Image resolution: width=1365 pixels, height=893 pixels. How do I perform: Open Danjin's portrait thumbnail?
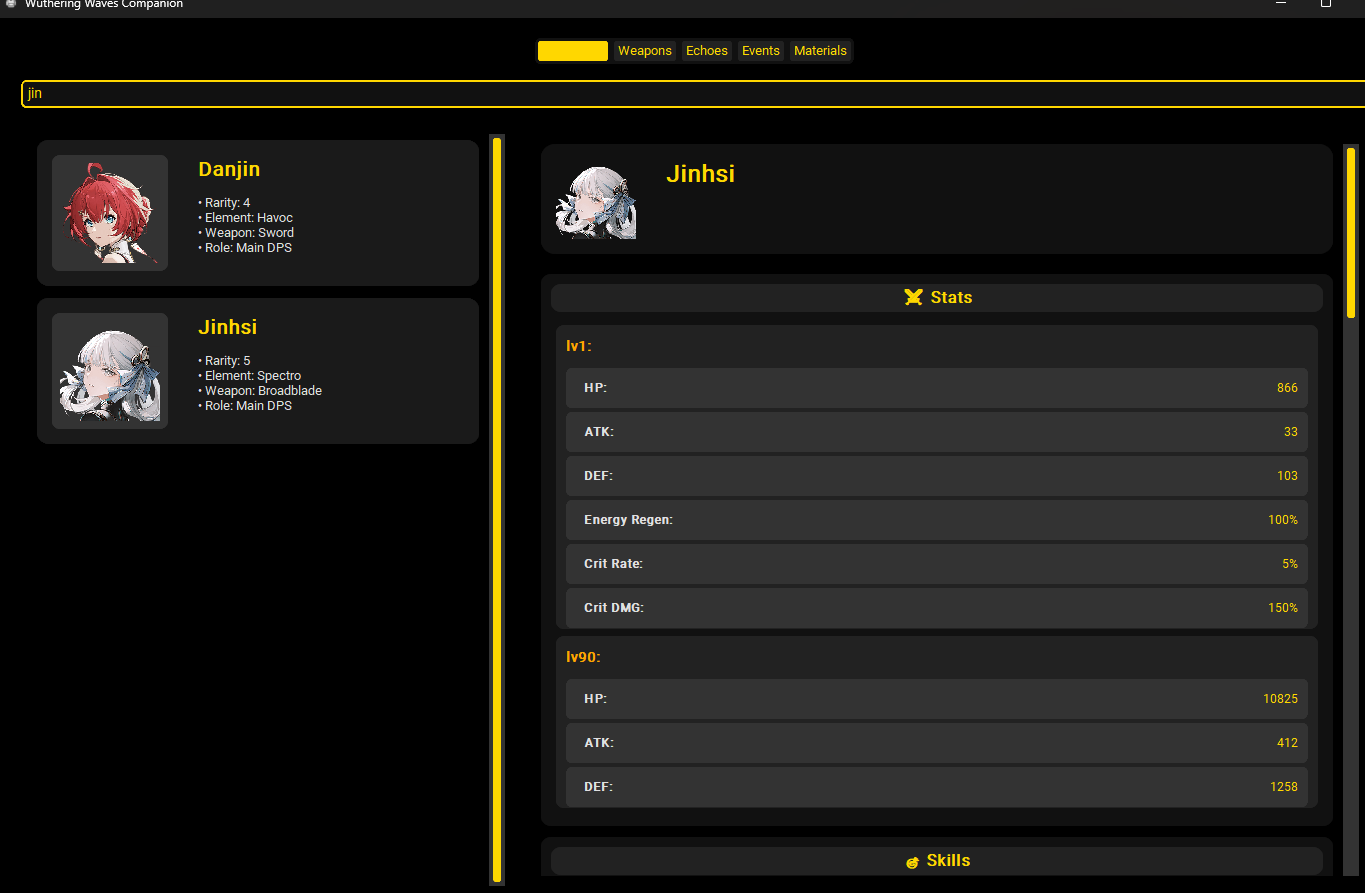coord(110,213)
